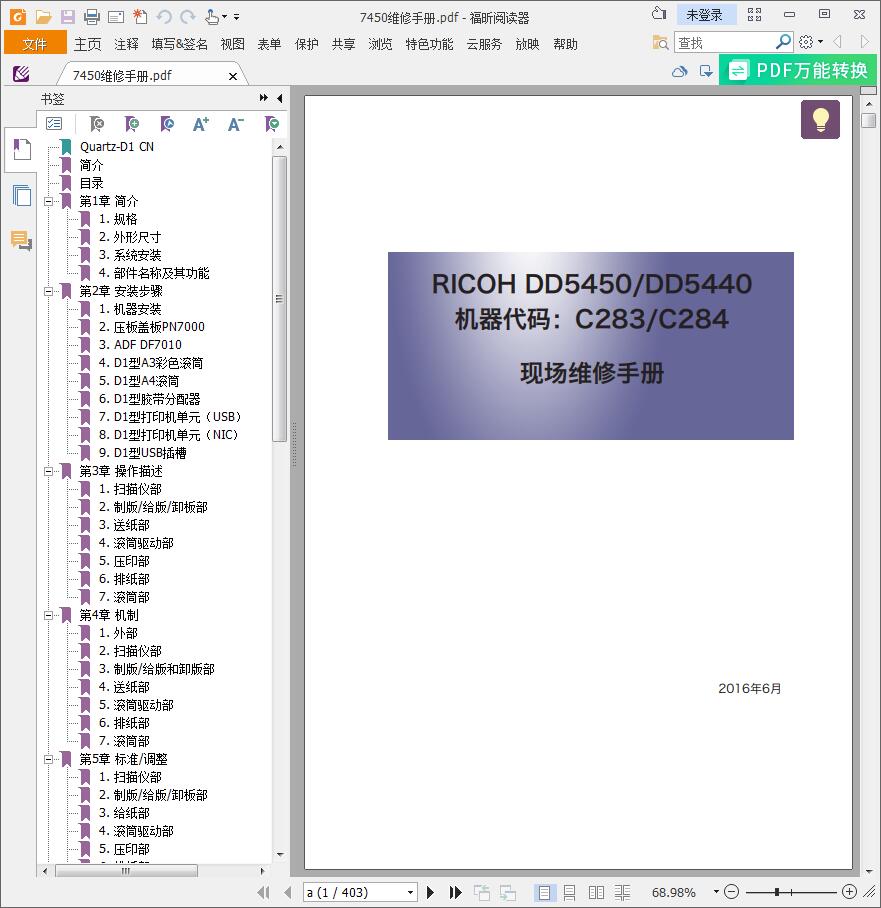Image resolution: width=881 pixels, height=908 pixels.
Task: Enable continuous page view mode
Action: tap(569, 892)
